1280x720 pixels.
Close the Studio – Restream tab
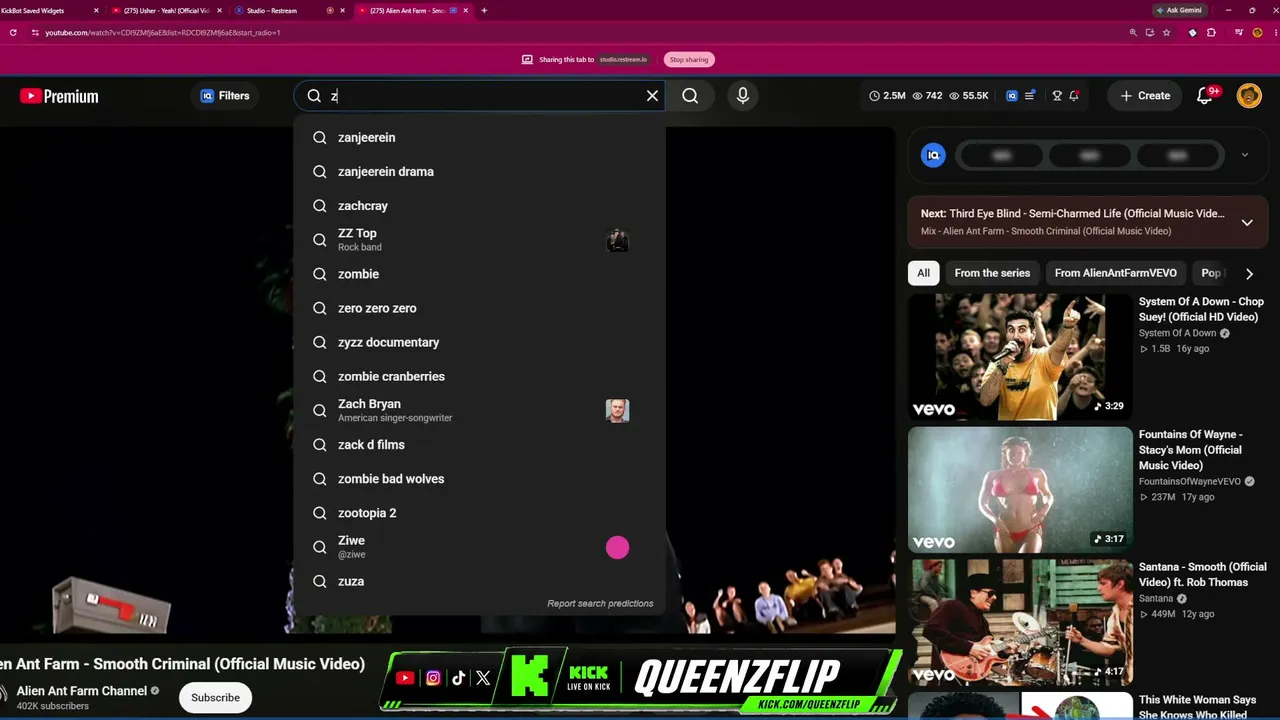tap(342, 10)
